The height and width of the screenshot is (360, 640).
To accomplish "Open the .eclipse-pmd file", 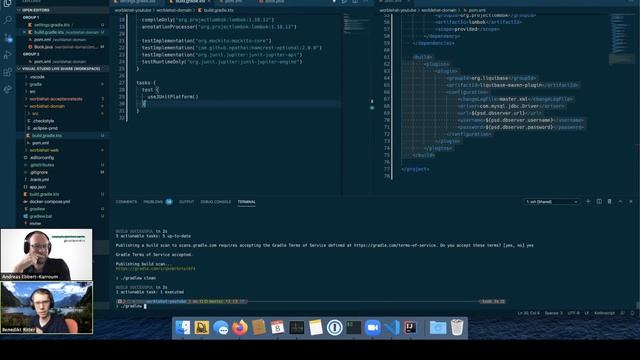I will click(x=45, y=128).
